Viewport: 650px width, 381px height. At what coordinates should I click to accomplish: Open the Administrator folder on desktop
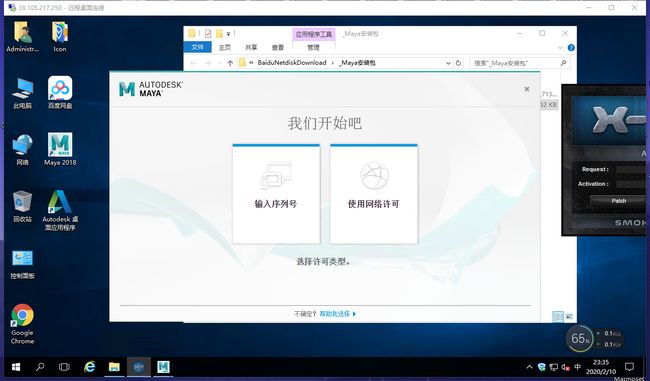coord(22,37)
